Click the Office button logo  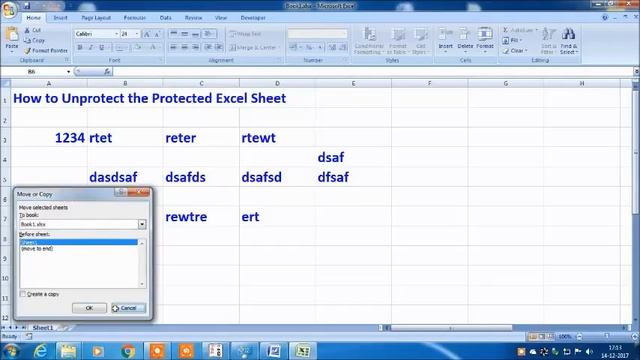[9, 9]
